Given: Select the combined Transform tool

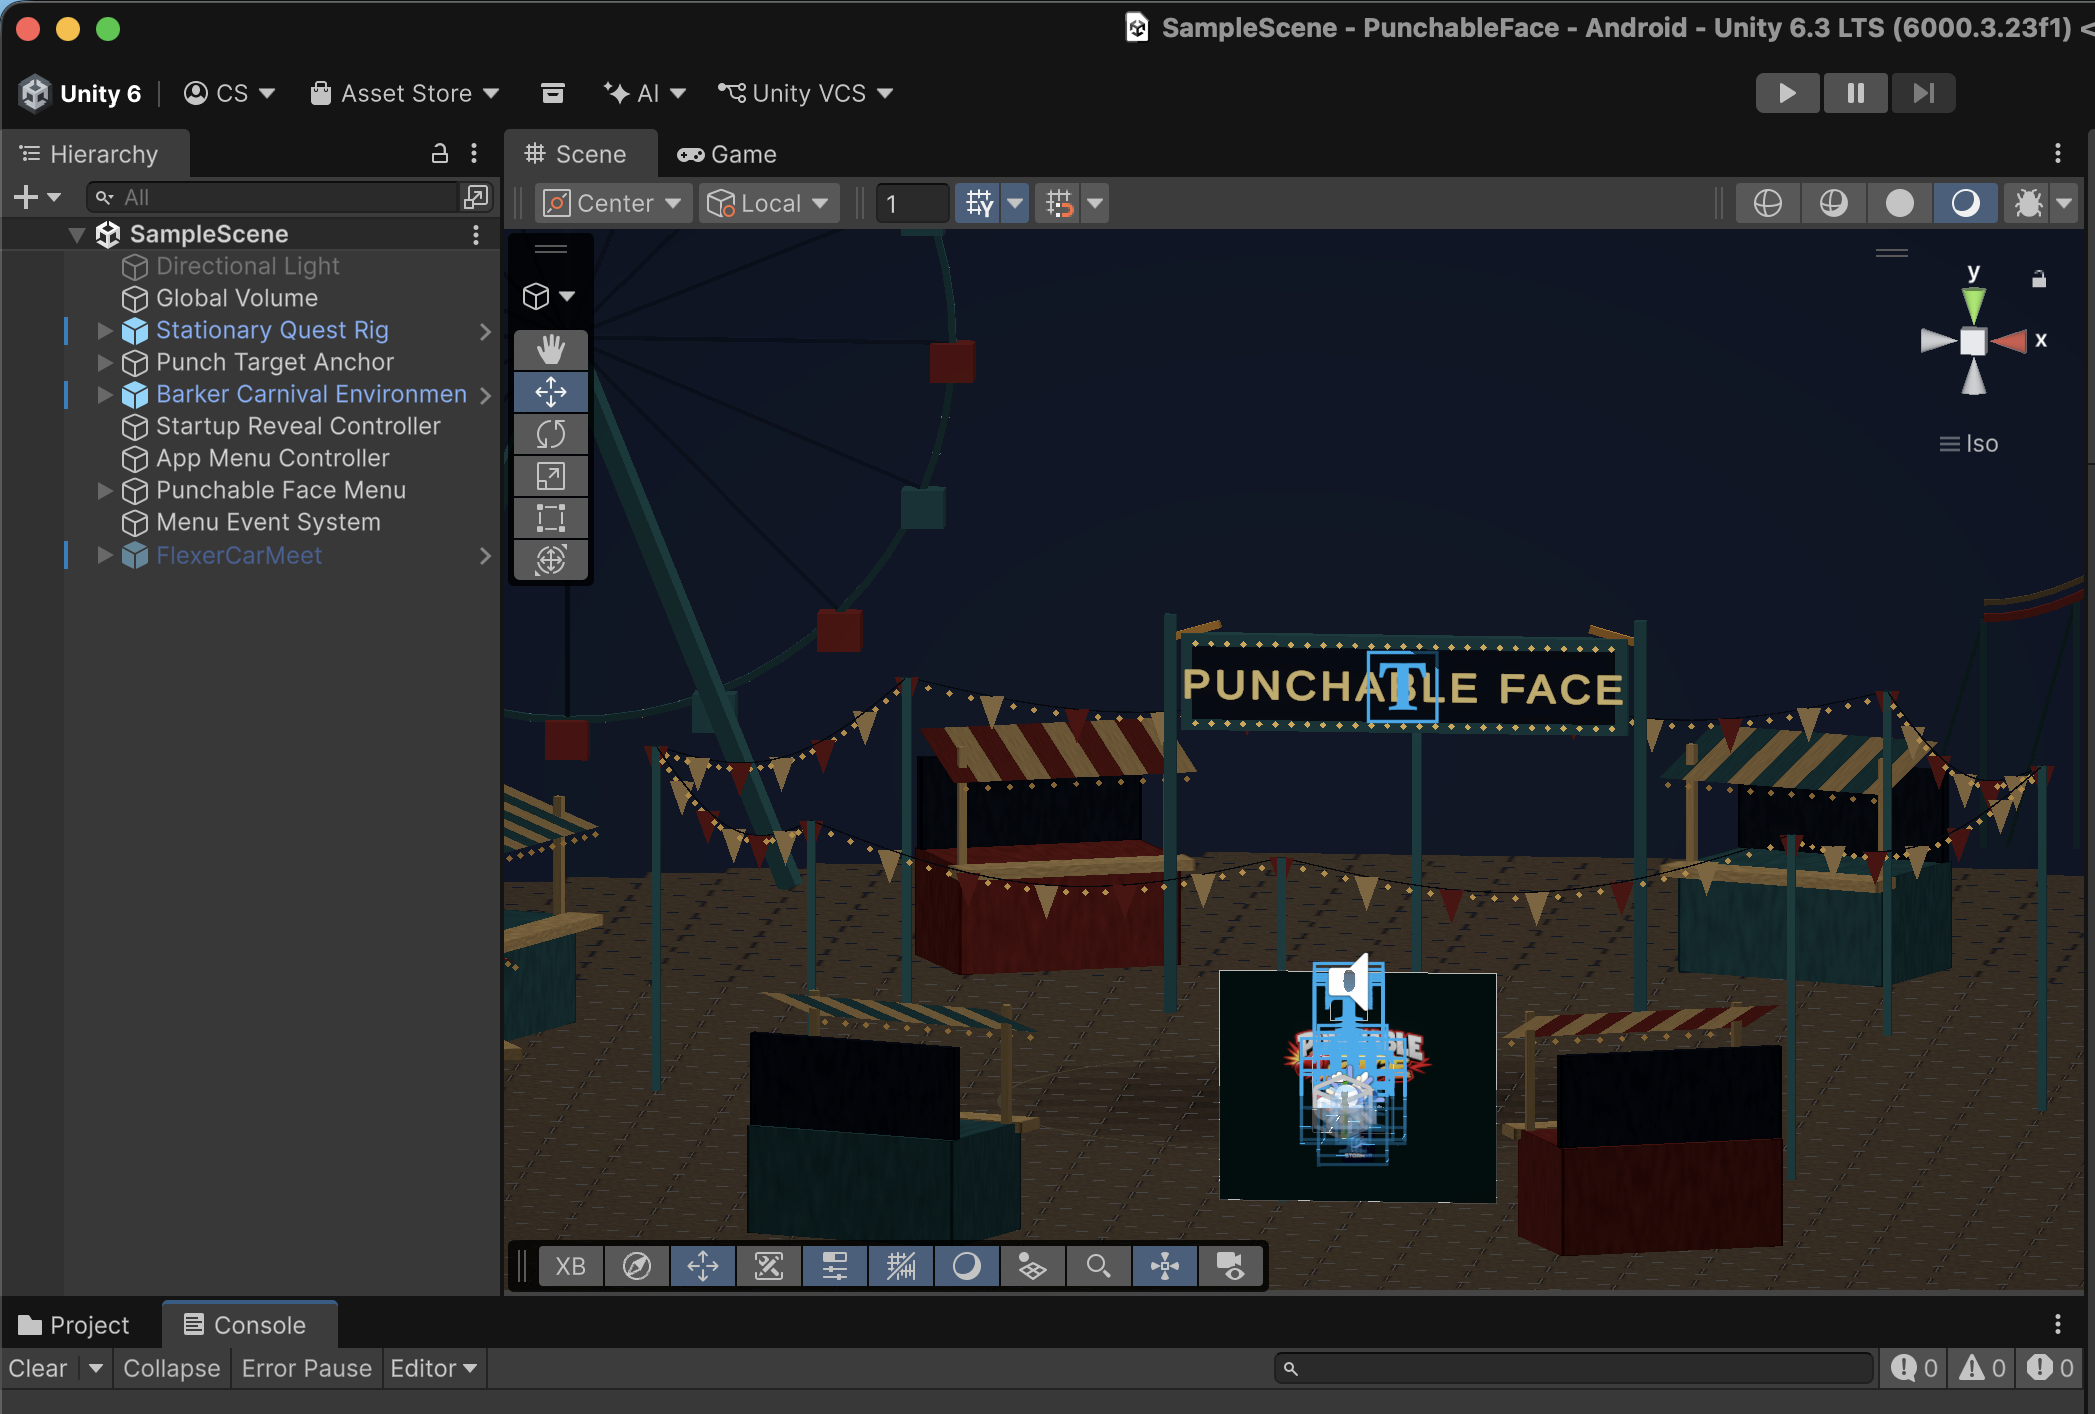Looking at the screenshot, I should pyautogui.click(x=551, y=560).
